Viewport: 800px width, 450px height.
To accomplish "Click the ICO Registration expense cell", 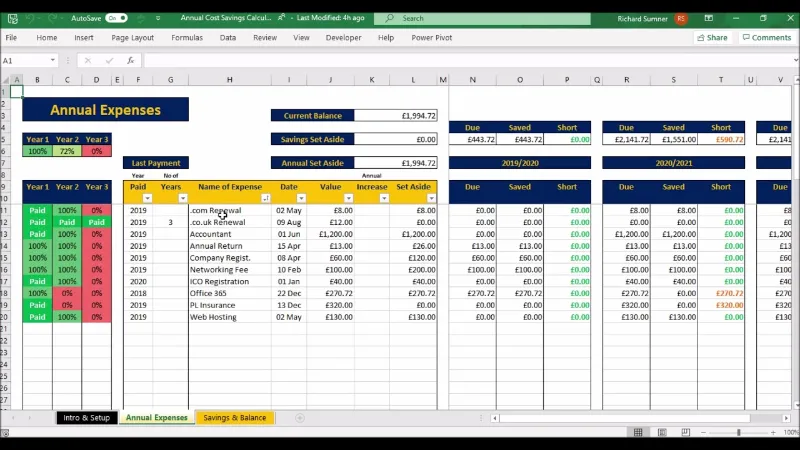I will click(230, 281).
